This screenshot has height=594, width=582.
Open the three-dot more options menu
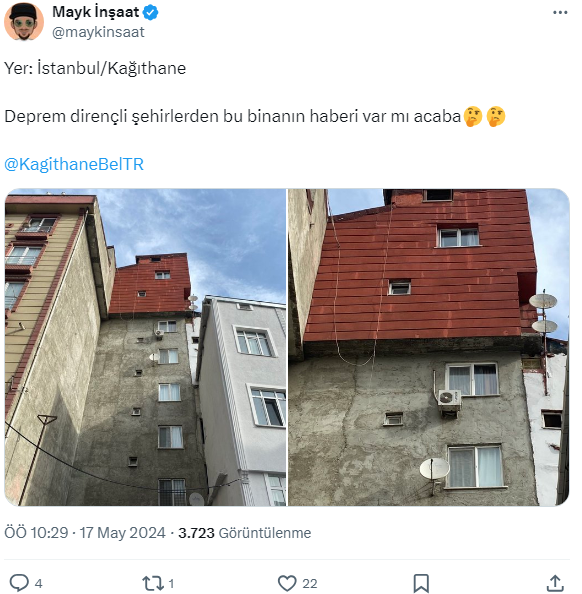(560, 13)
